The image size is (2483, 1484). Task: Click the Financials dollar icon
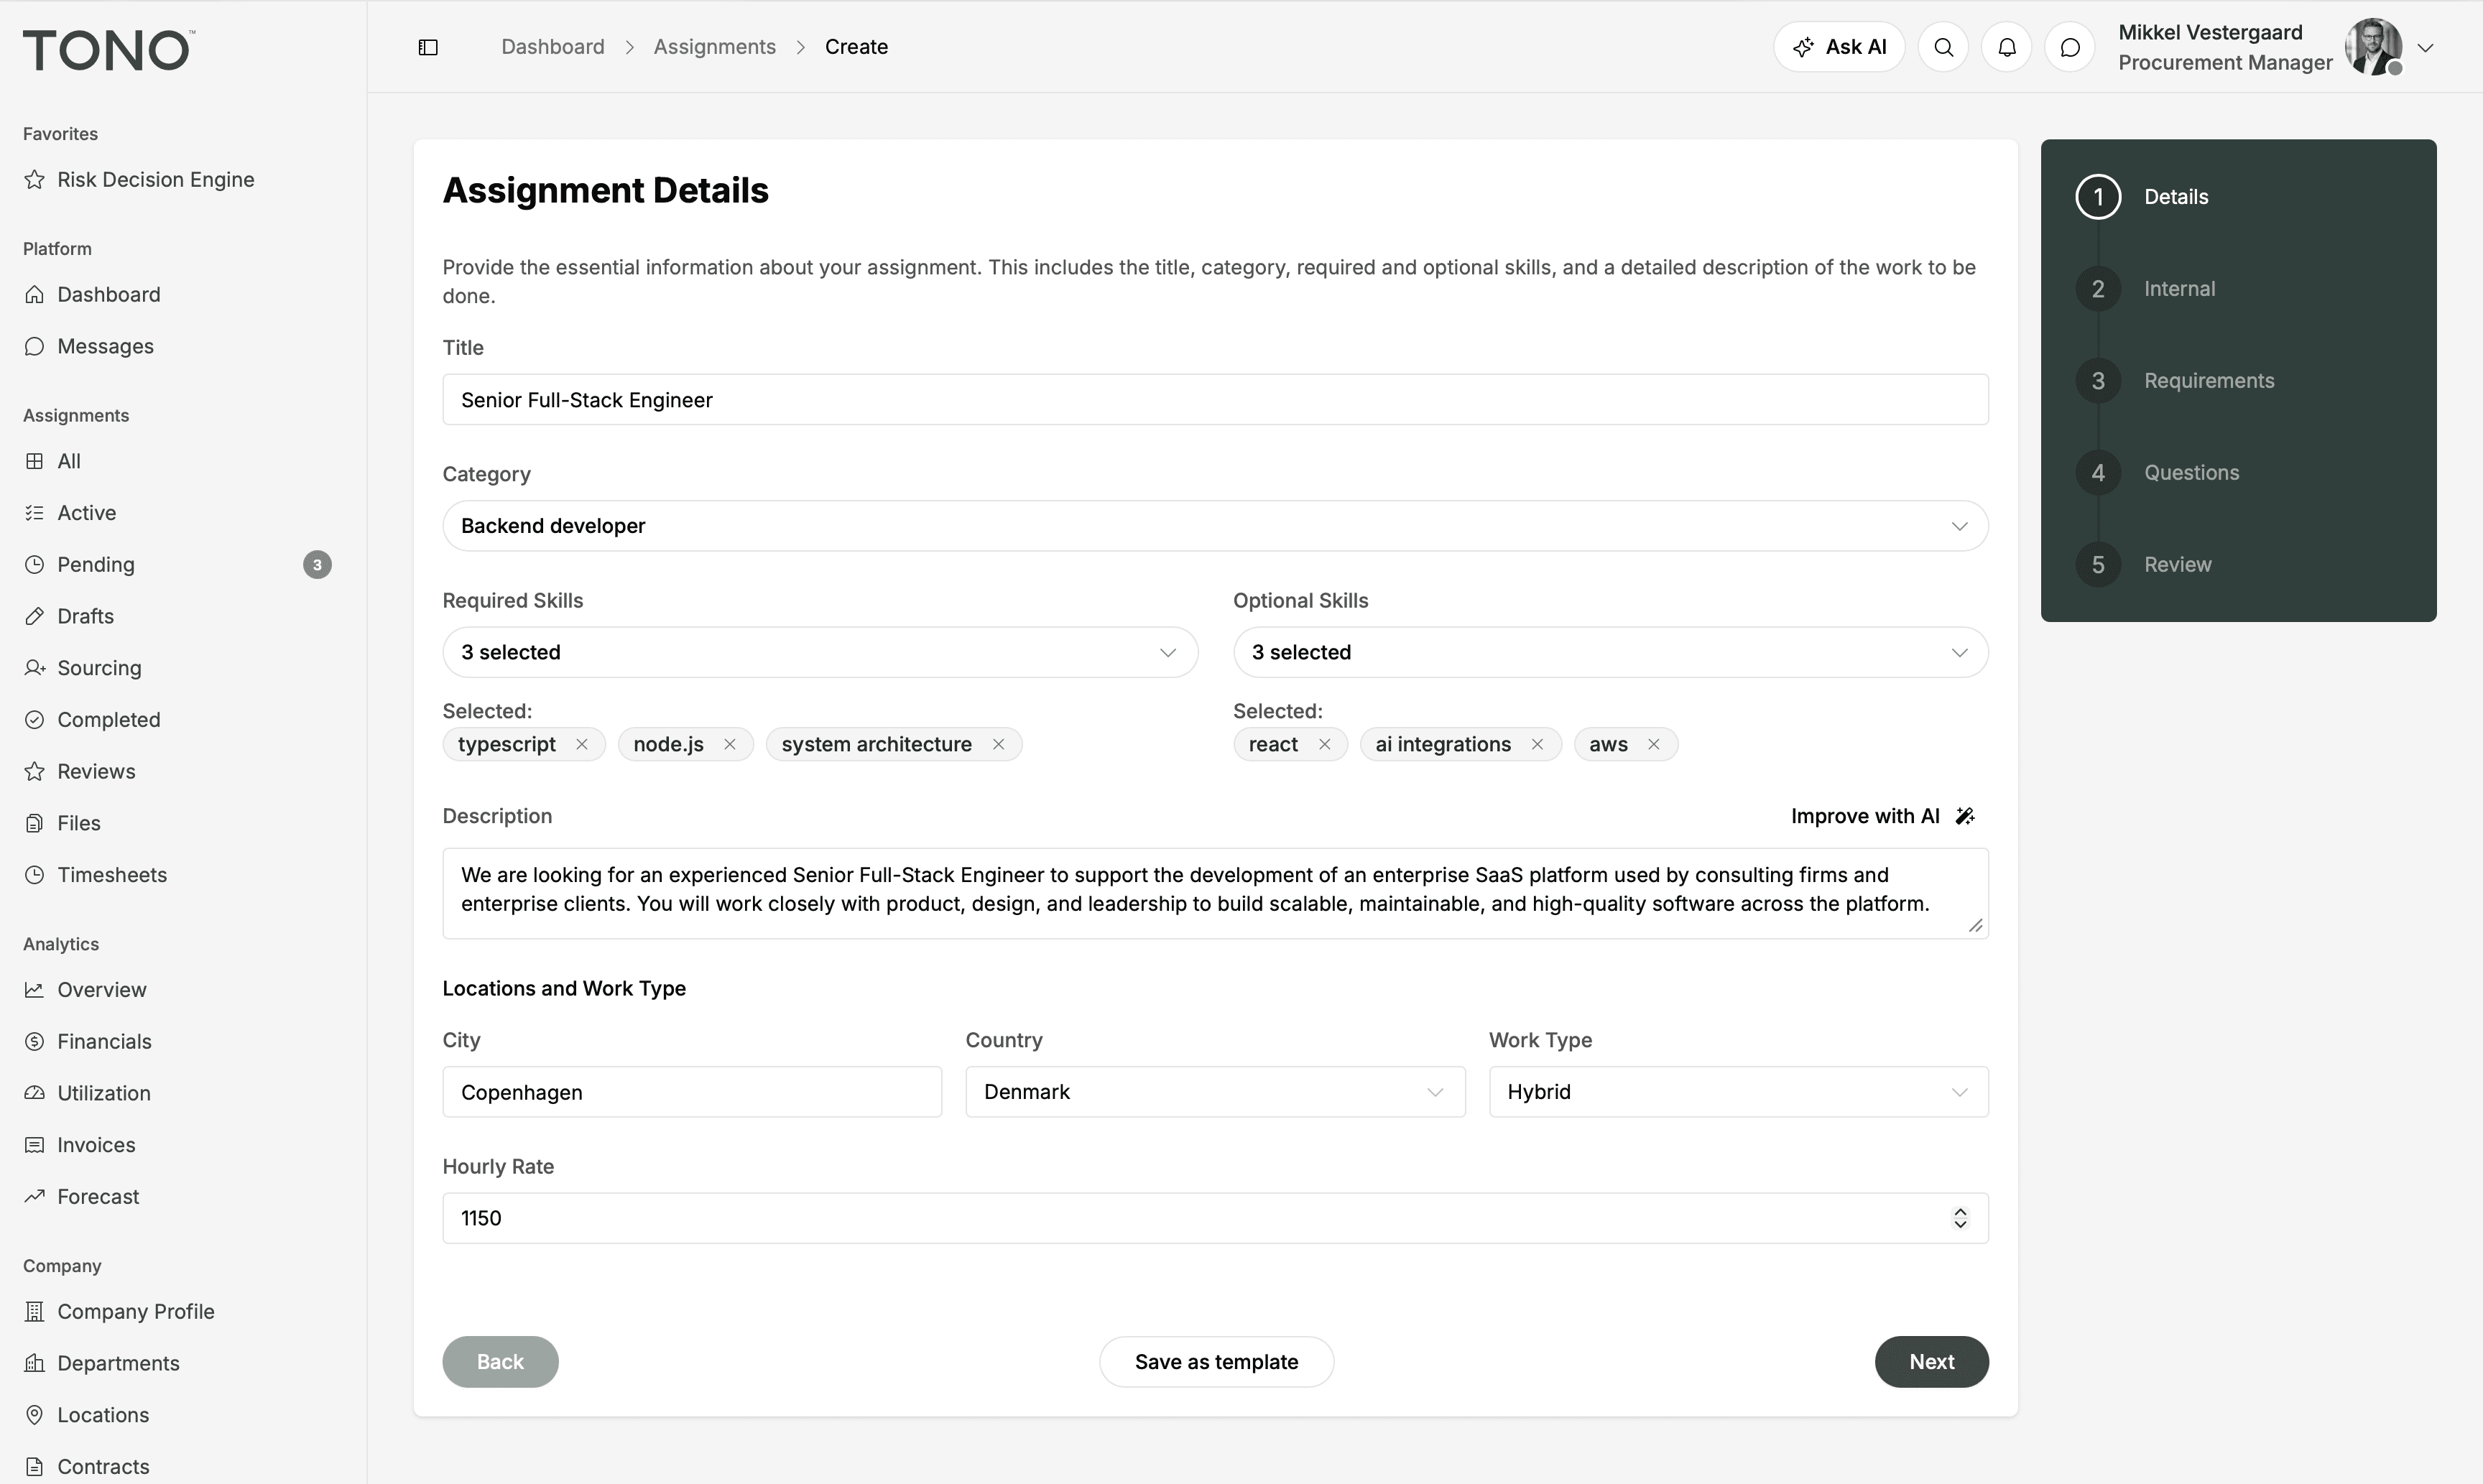click(x=35, y=1041)
